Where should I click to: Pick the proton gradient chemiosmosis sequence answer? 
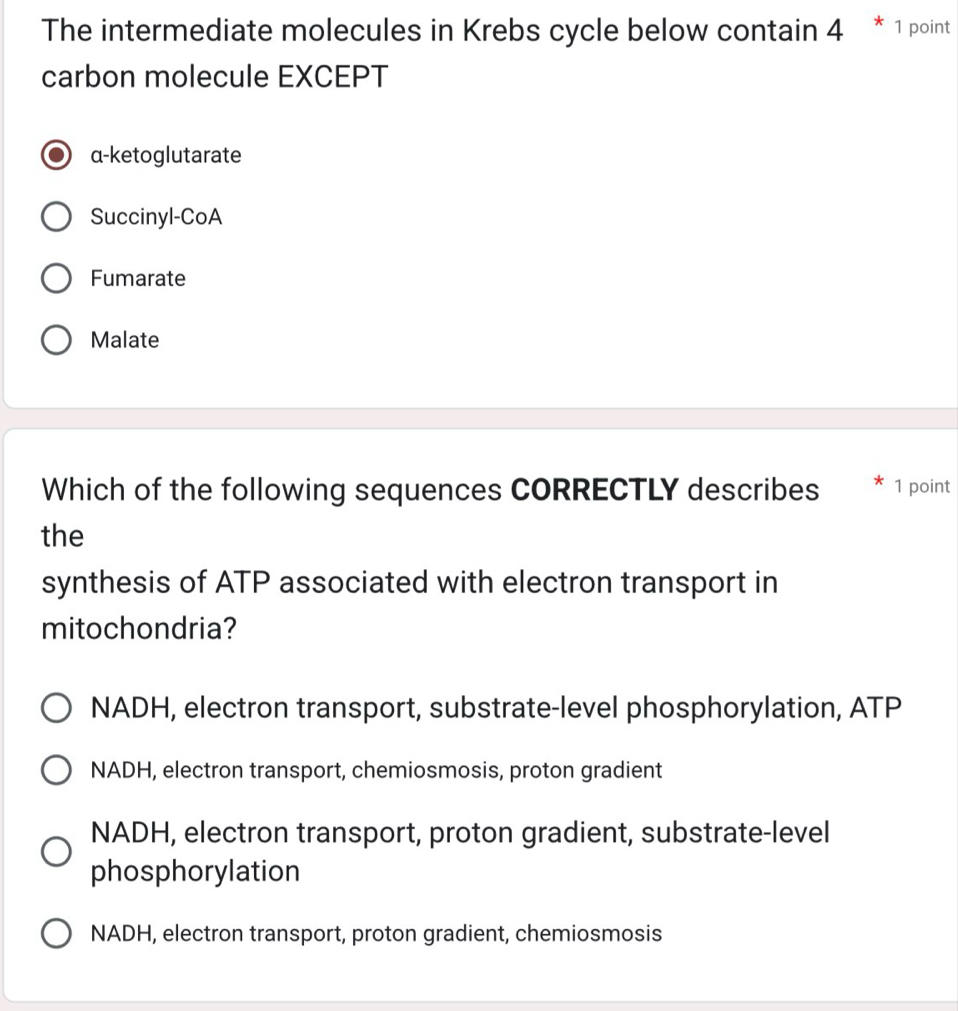coord(57,932)
